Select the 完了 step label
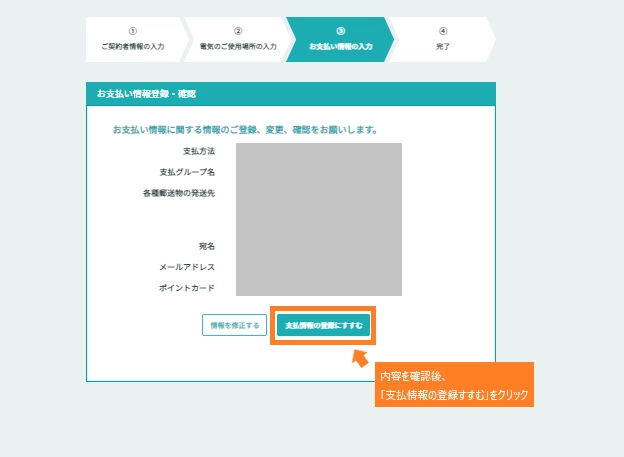This screenshot has width=624, height=457. click(442, 46)
